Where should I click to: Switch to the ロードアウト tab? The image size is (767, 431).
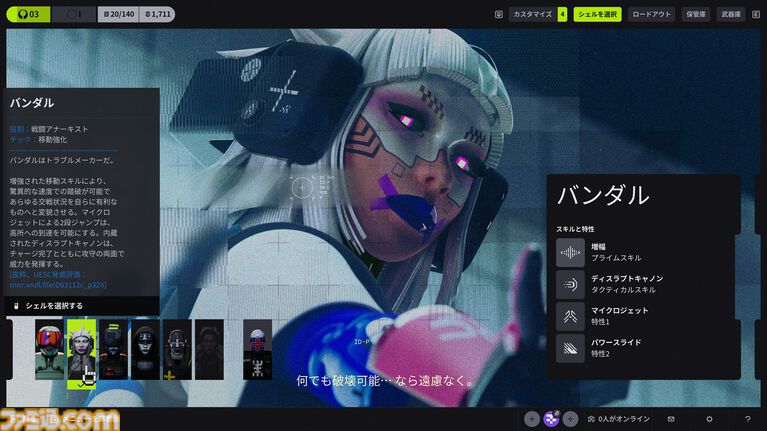pos(652,14)
